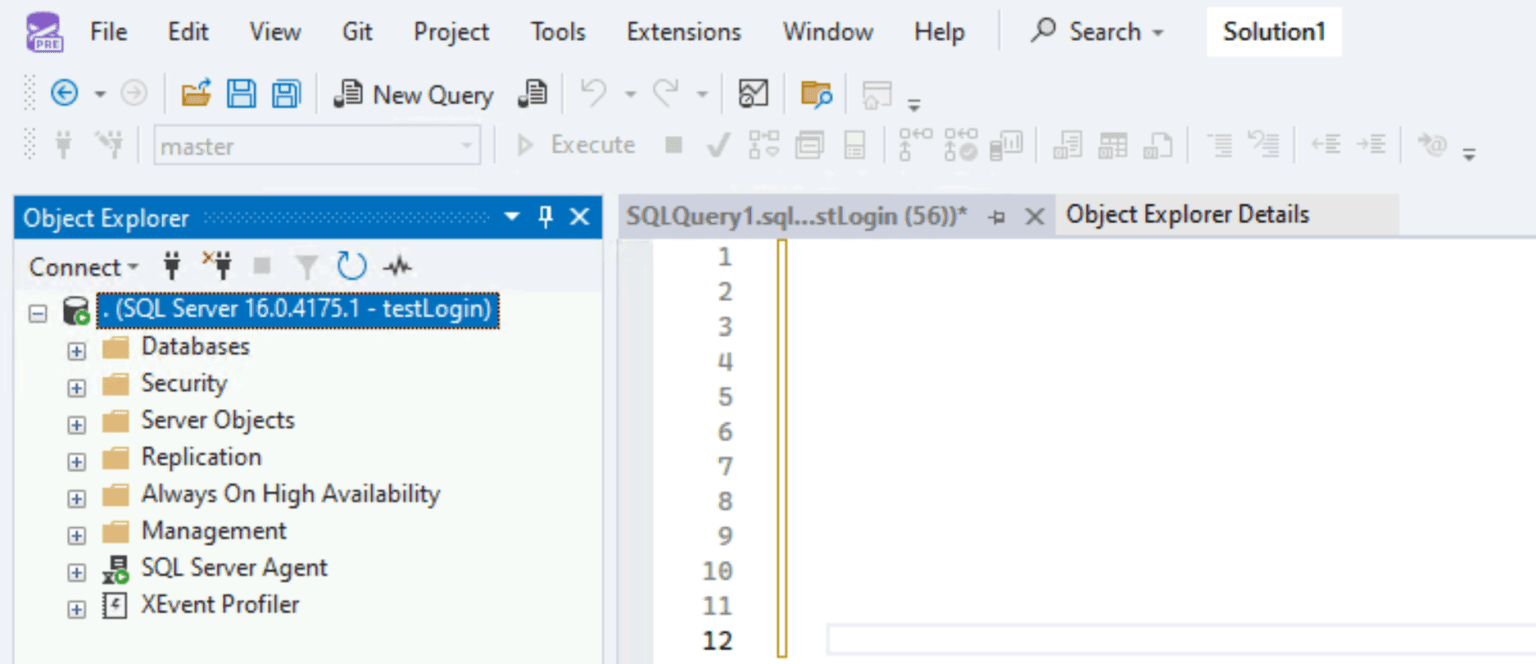1536x664 pixels.
Task: Open Activity Monitor pulse icon in Object Explorer
Action: tap(399, 266)
